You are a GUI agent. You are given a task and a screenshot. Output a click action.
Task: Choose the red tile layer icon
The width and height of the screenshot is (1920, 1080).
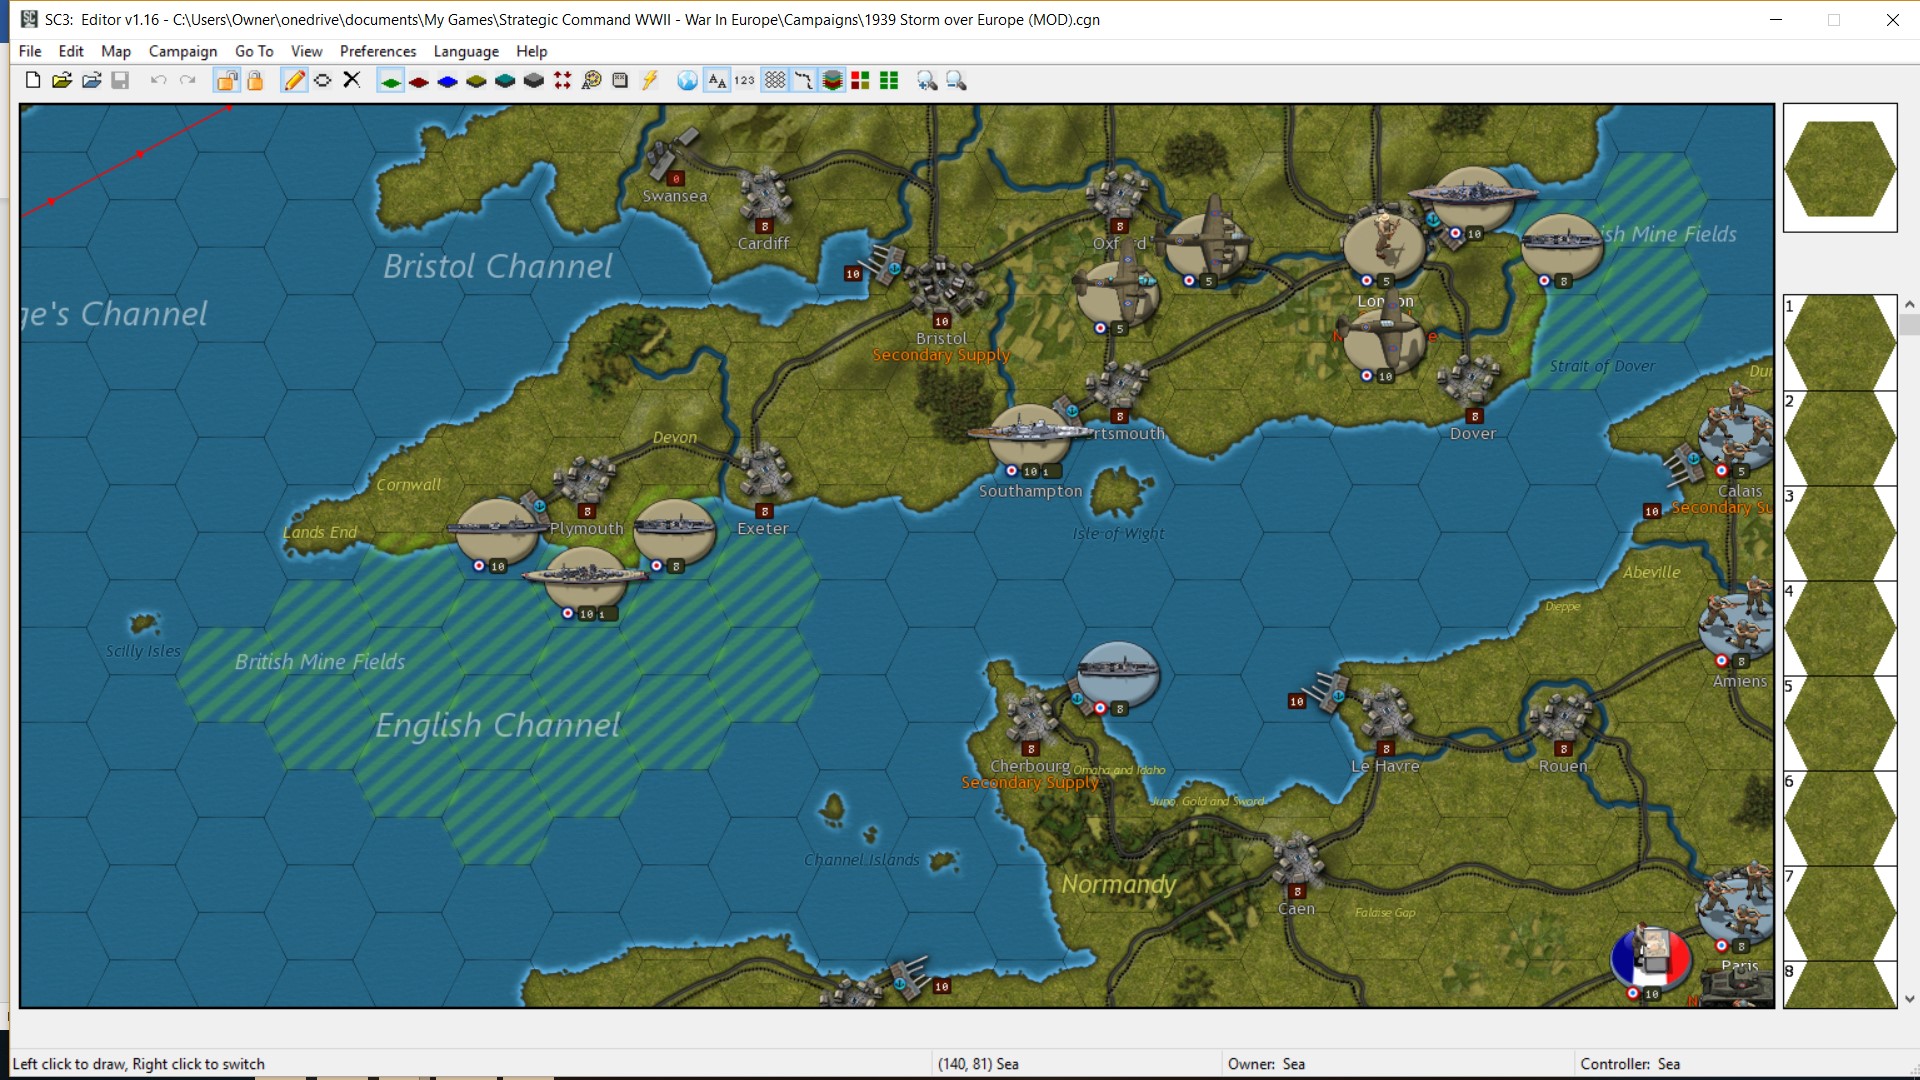pyautogui.click(x=419, y=81)
